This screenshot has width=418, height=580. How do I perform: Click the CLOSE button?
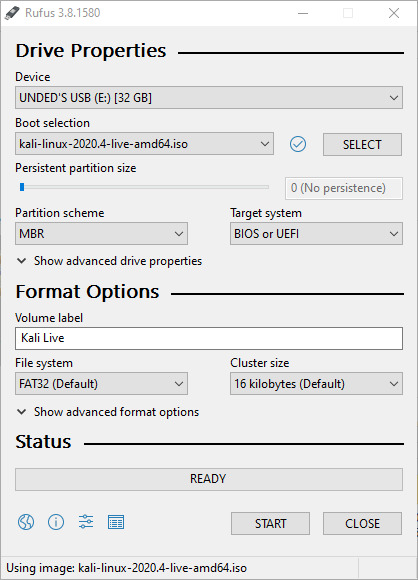pyautogui.click(x=362, y=523)
